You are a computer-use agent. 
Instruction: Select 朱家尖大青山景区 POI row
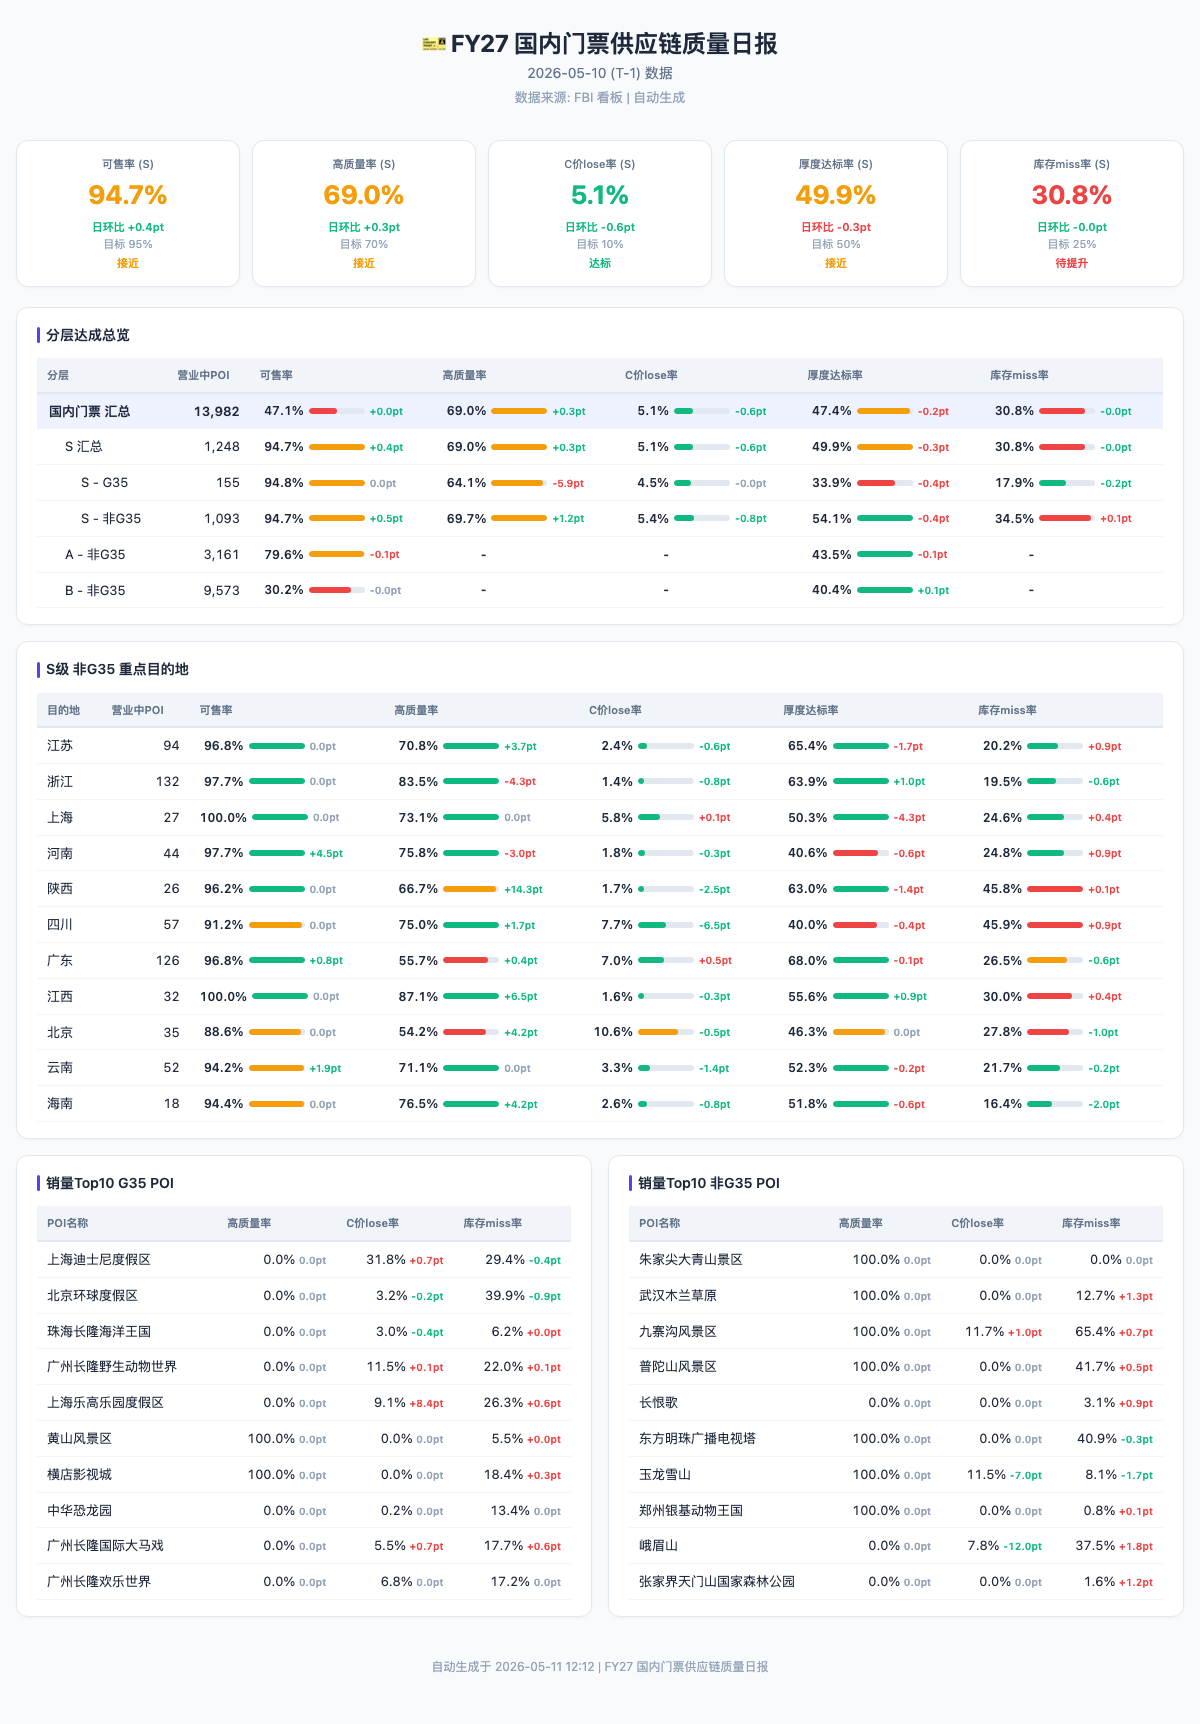point(896,1260)
